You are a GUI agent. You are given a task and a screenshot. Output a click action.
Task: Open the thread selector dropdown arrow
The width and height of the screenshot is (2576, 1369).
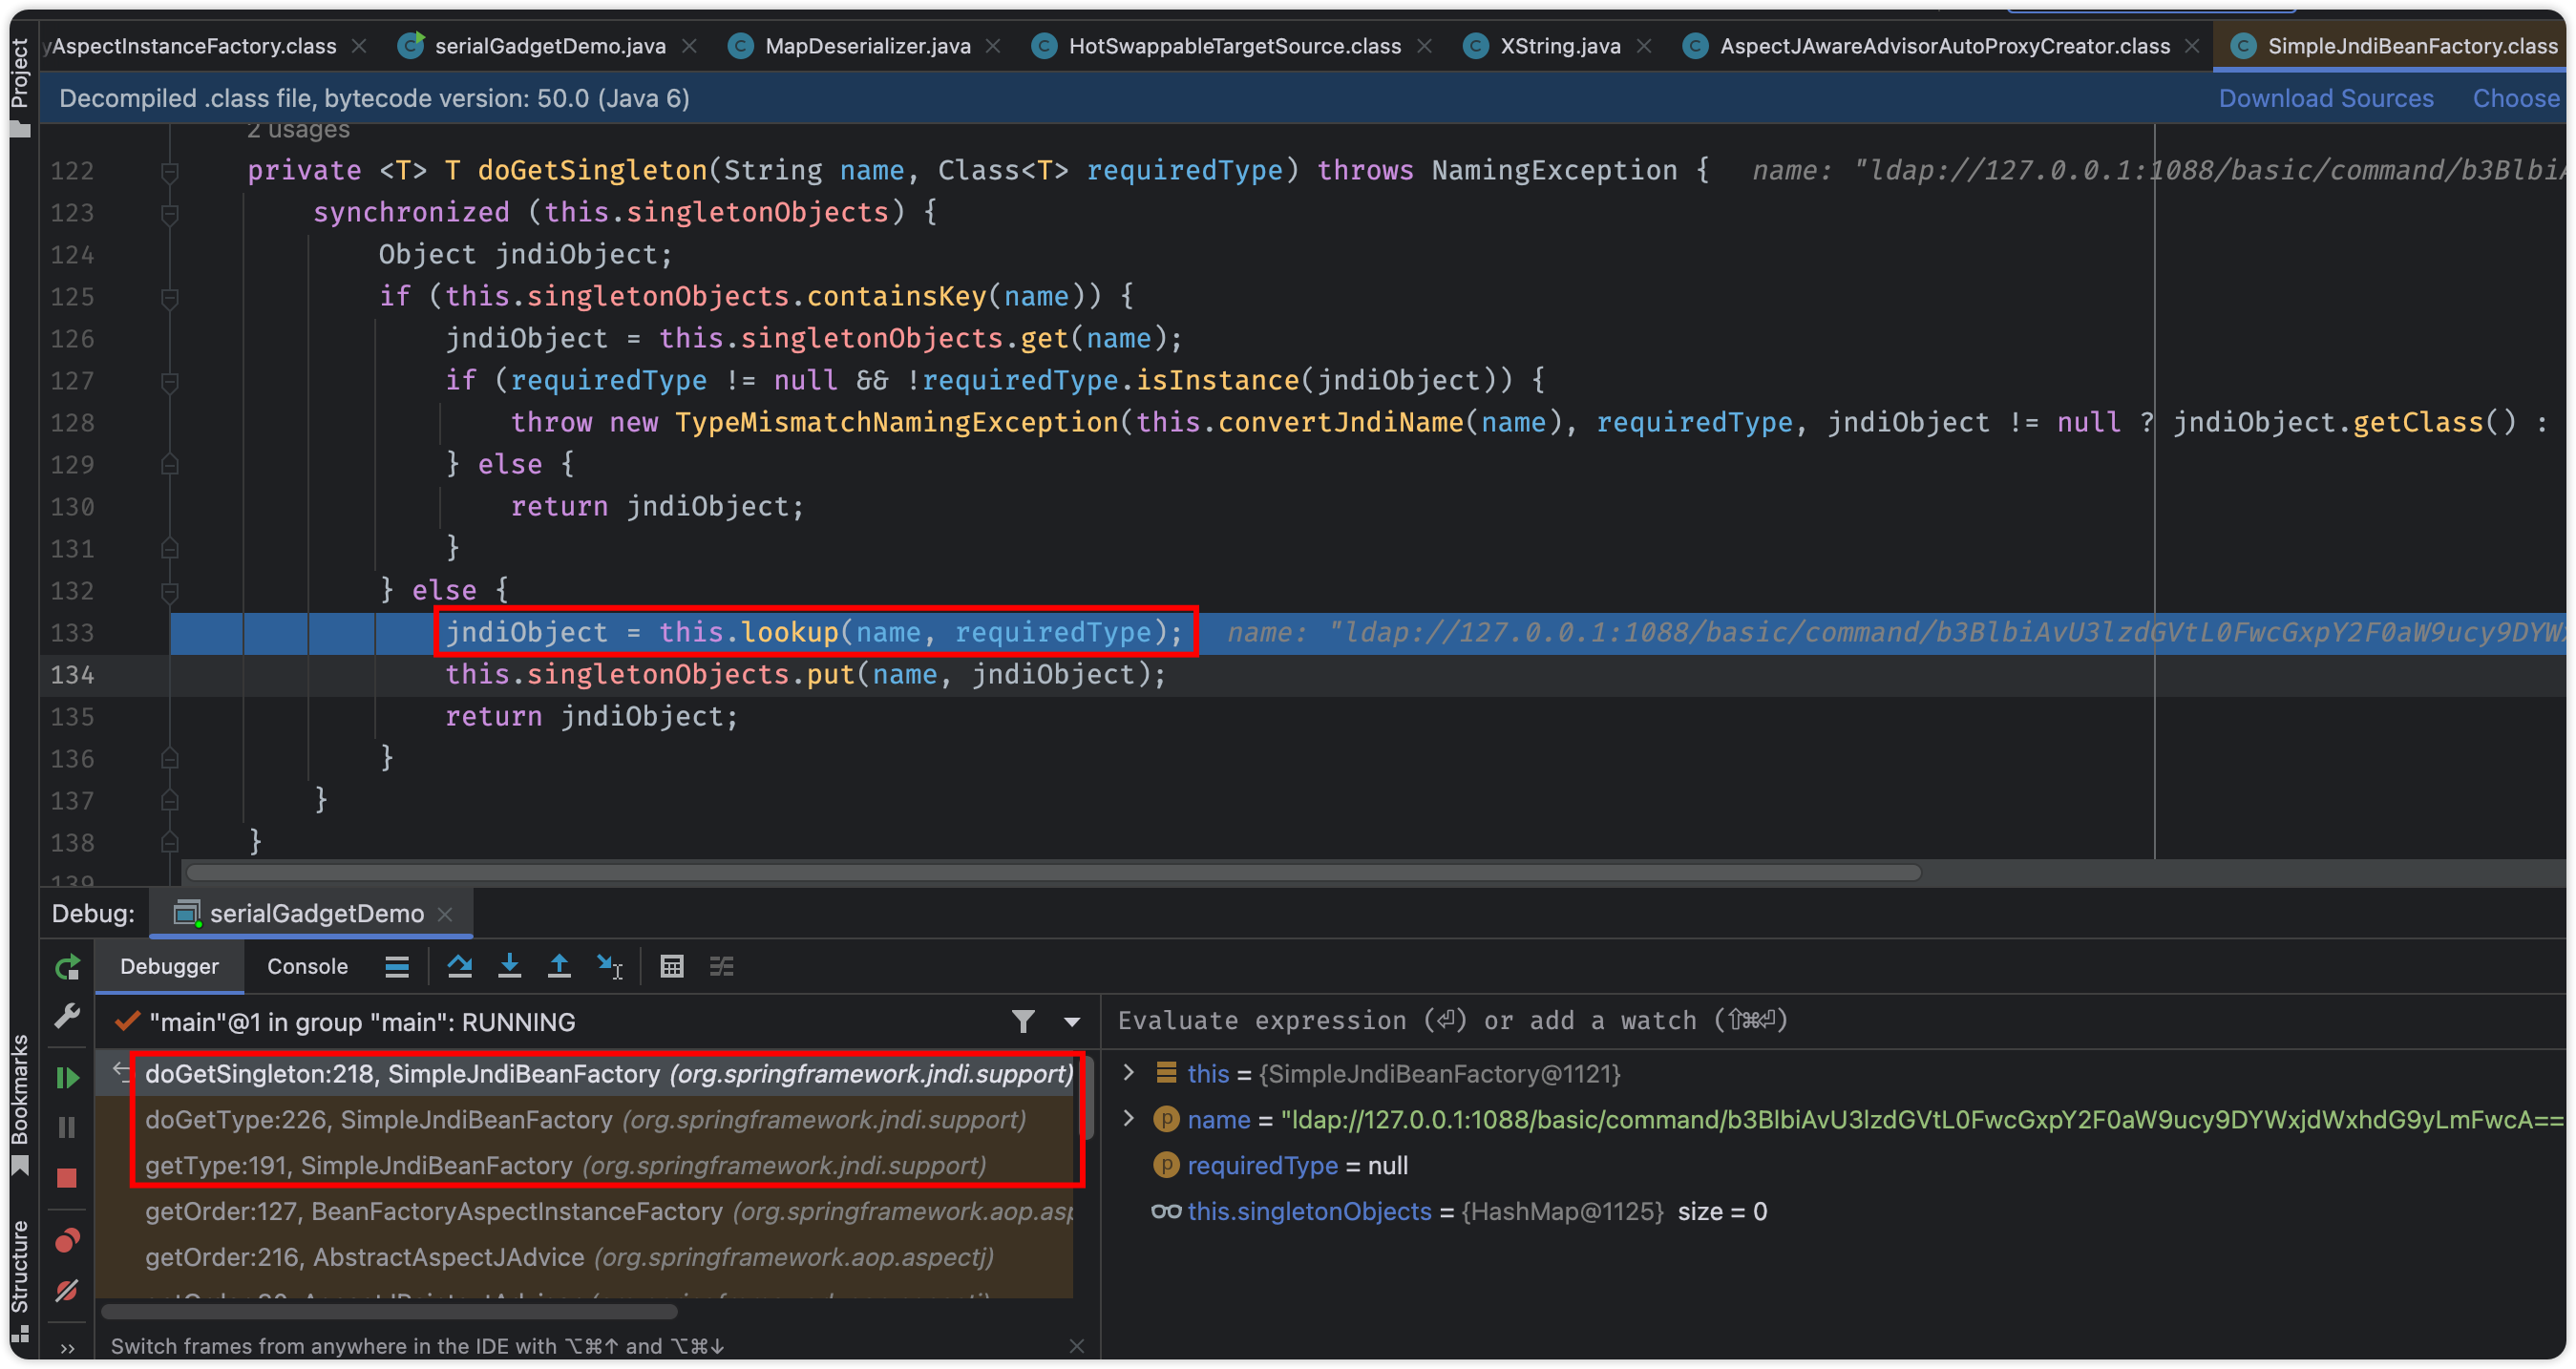click(1072, 1022)
